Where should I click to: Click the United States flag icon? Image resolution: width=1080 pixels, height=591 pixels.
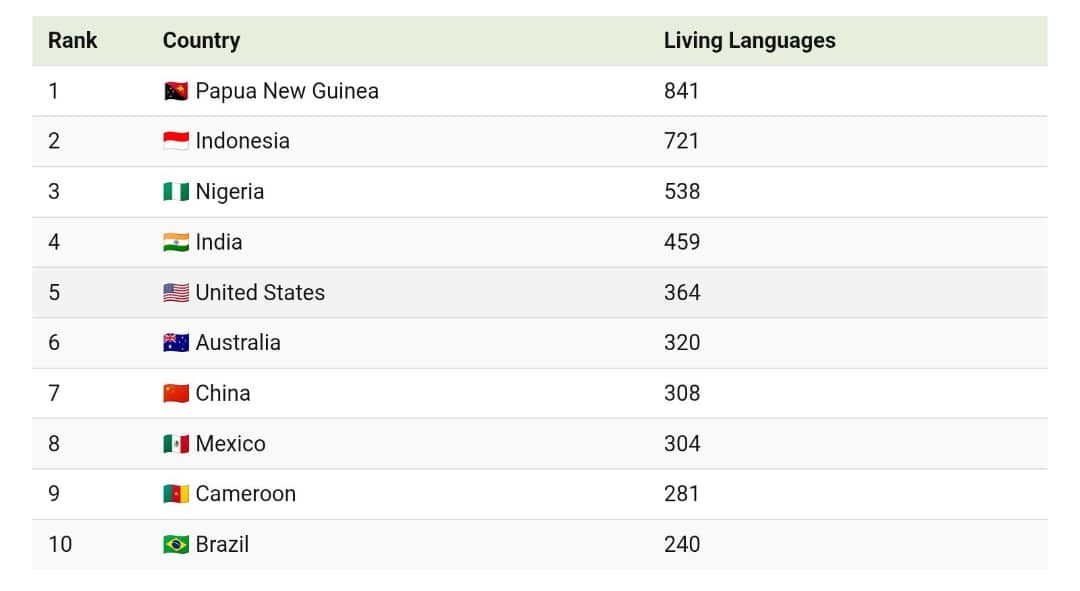[176, 293]
